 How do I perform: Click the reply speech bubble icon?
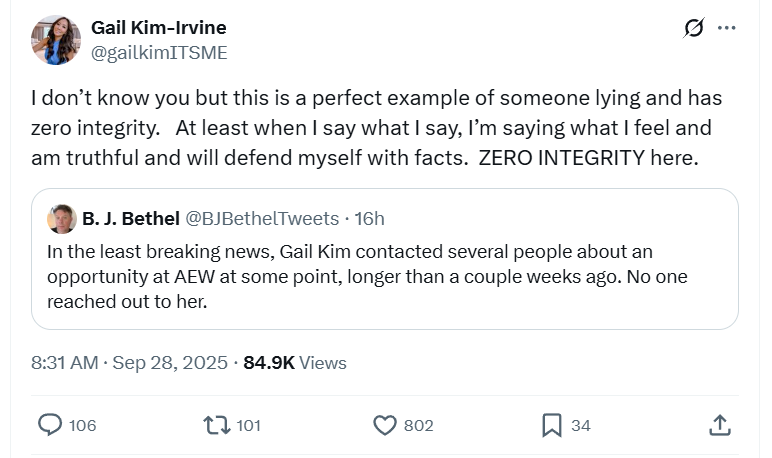[x=50, y=425]
